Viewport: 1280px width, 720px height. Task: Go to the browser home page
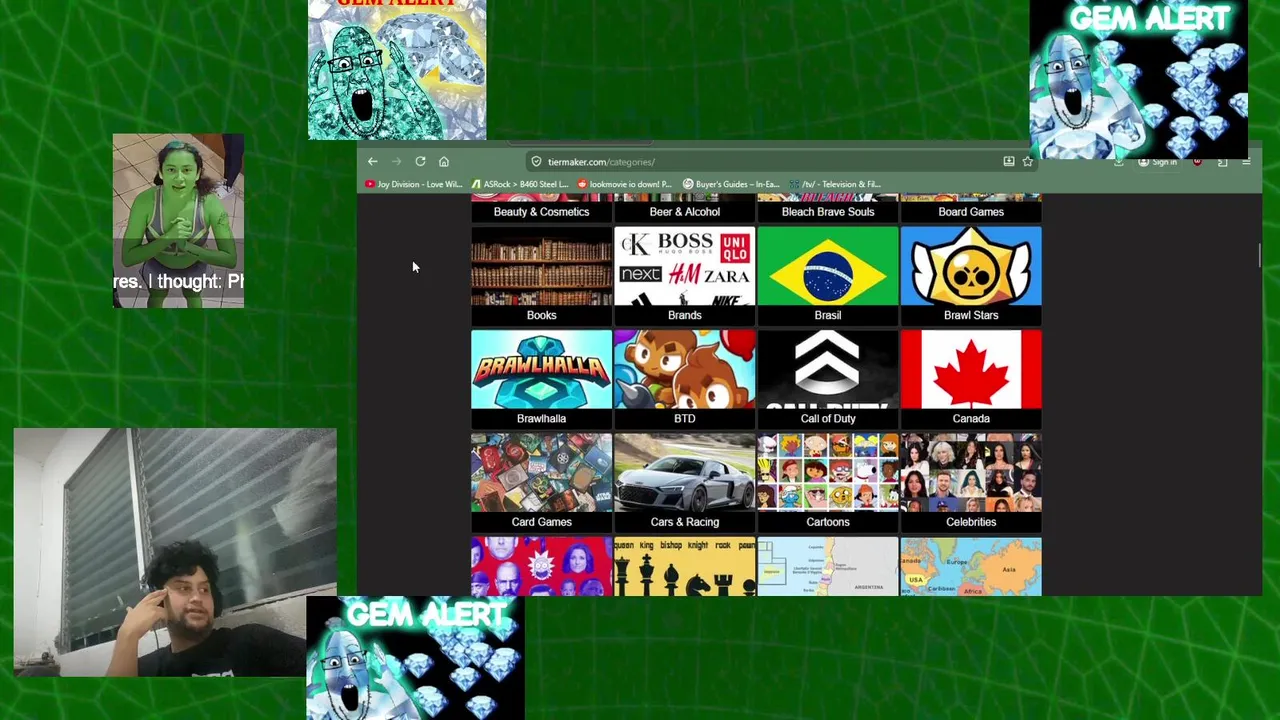click(444, 161)
